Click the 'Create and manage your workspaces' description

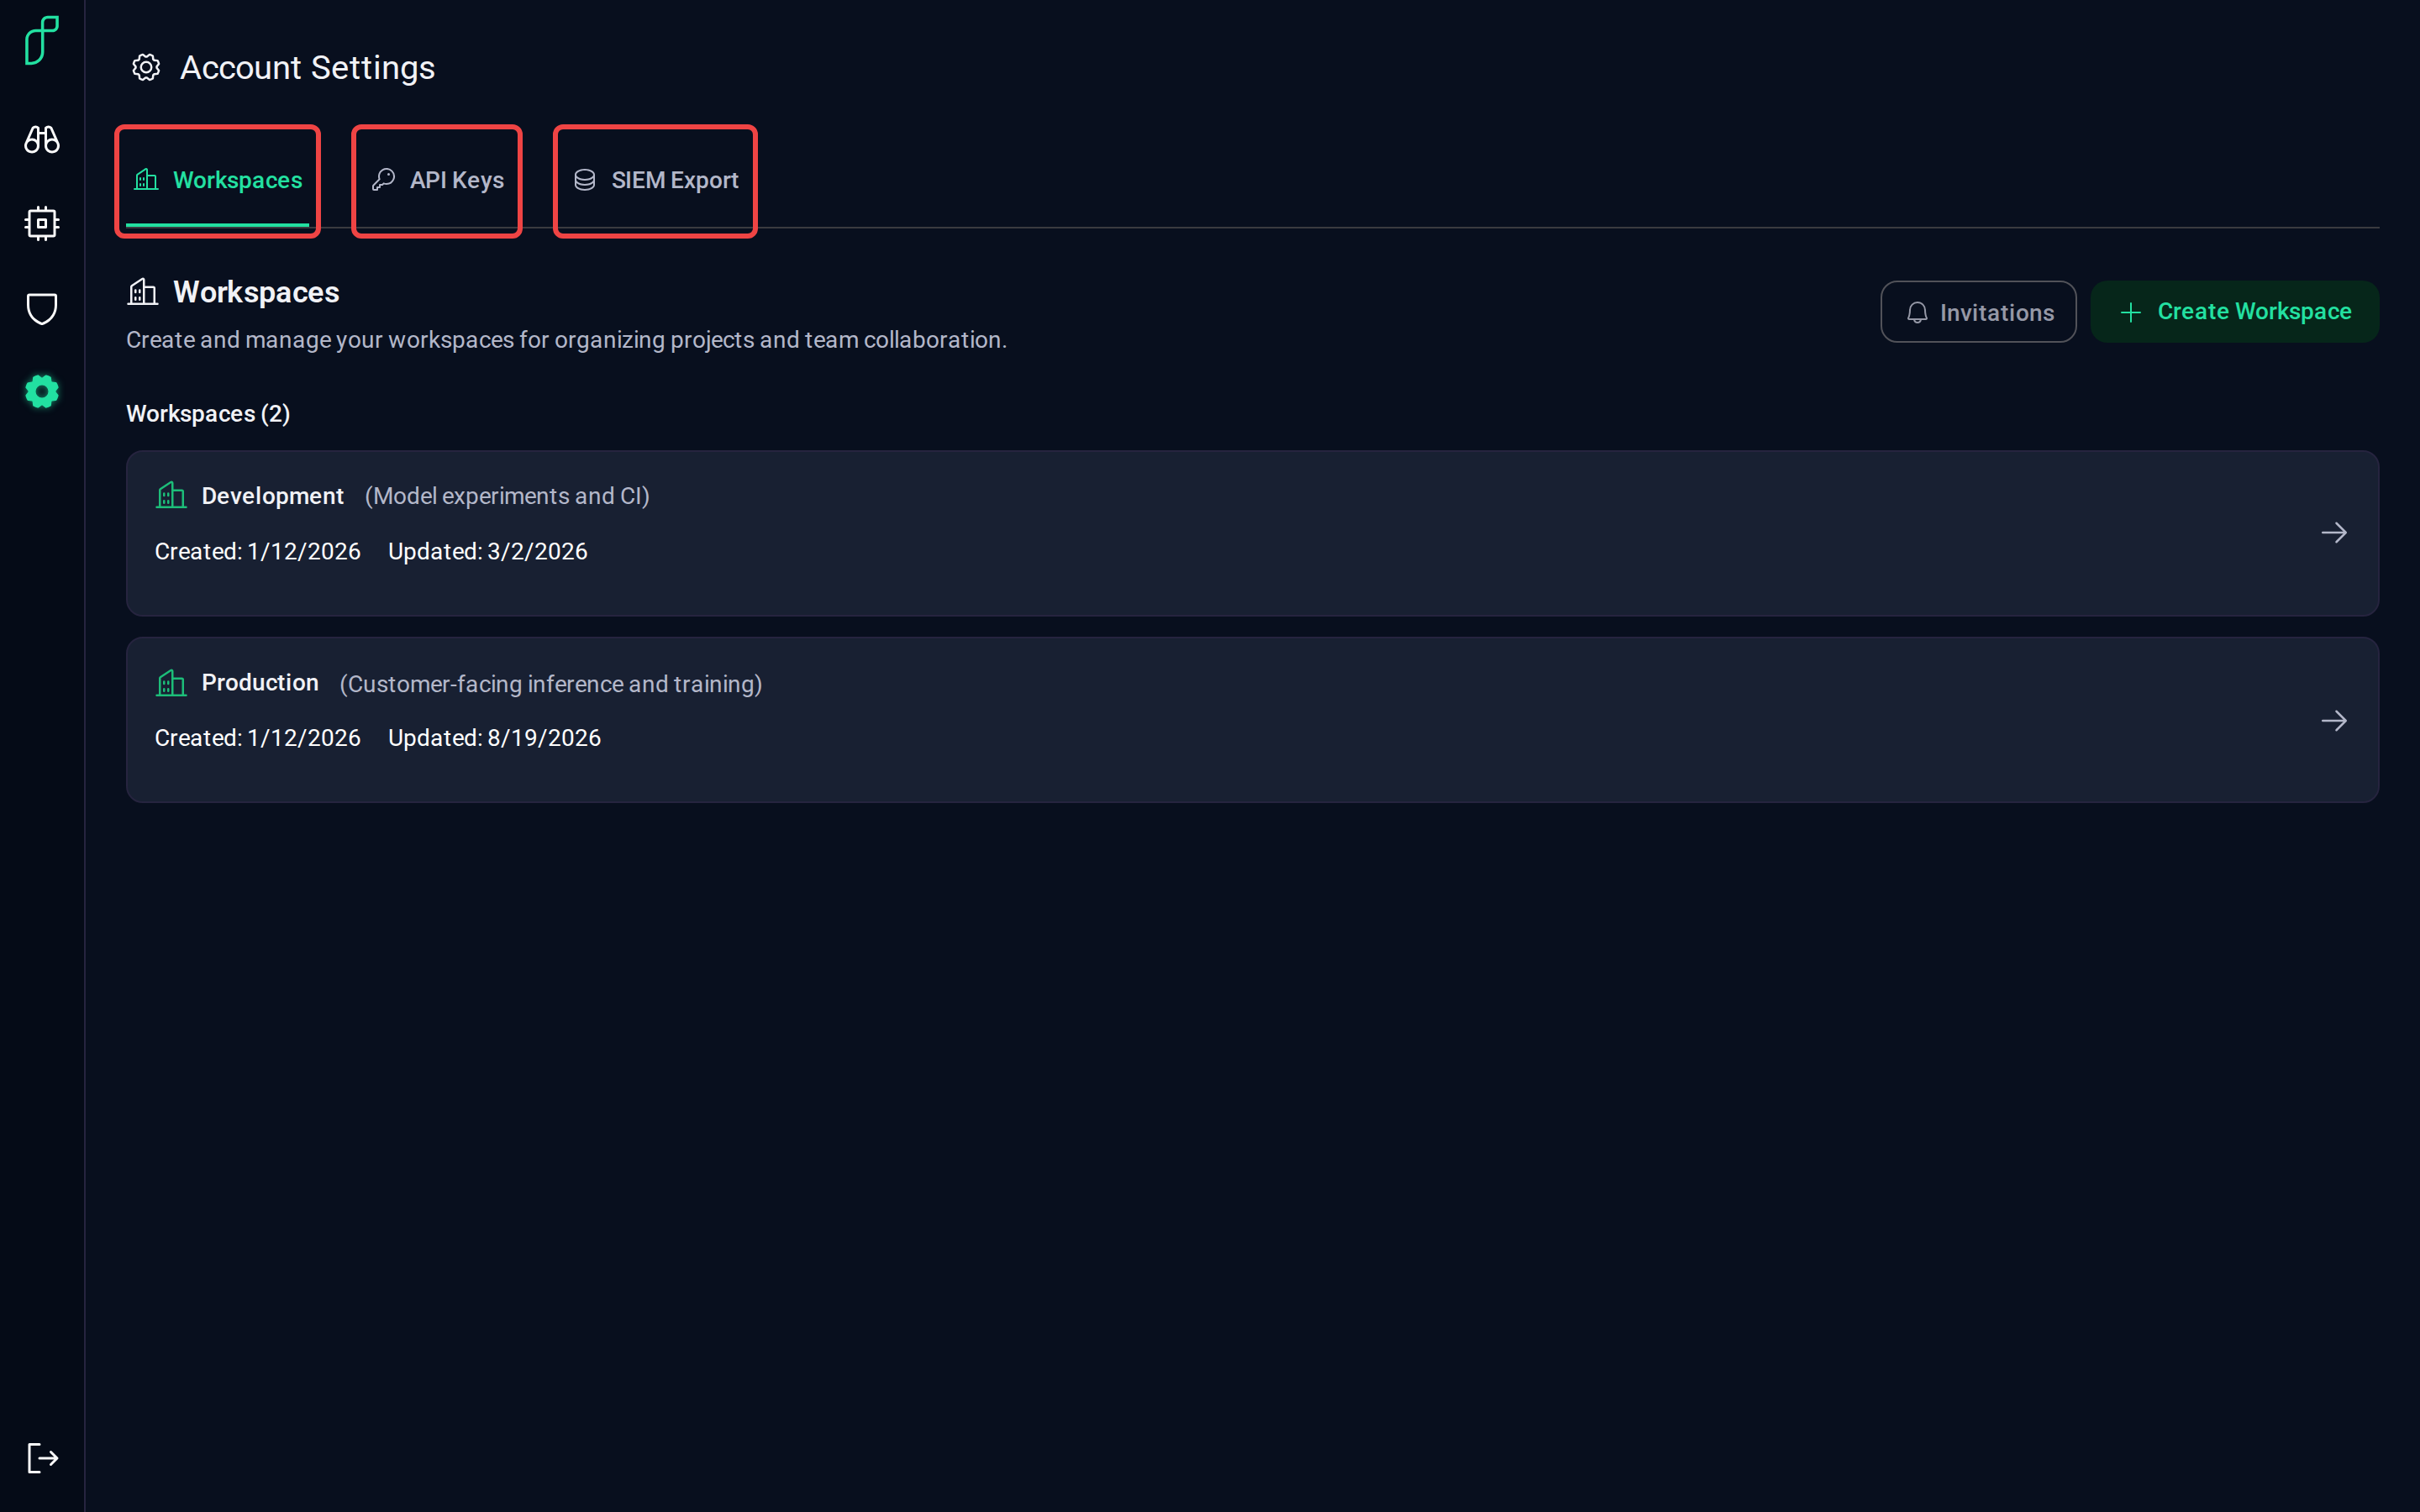(566, 340)
